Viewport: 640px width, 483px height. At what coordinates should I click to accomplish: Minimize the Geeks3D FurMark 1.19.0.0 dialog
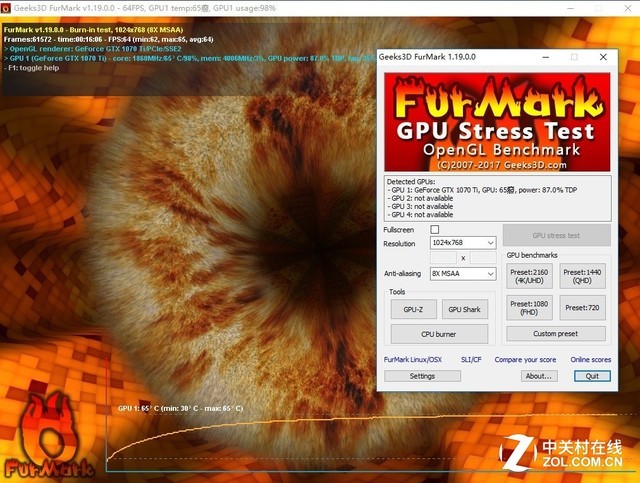tap(545, 57)
